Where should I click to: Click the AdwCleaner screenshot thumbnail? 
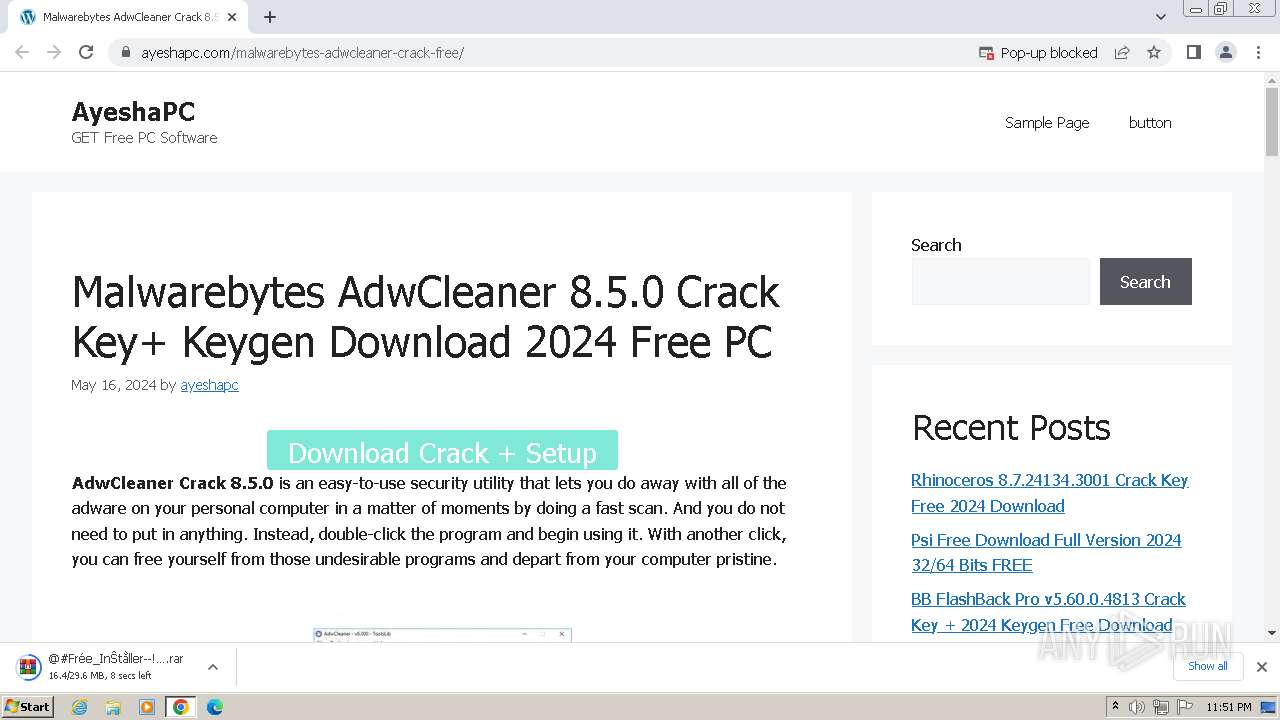click(x=442, y=634)
